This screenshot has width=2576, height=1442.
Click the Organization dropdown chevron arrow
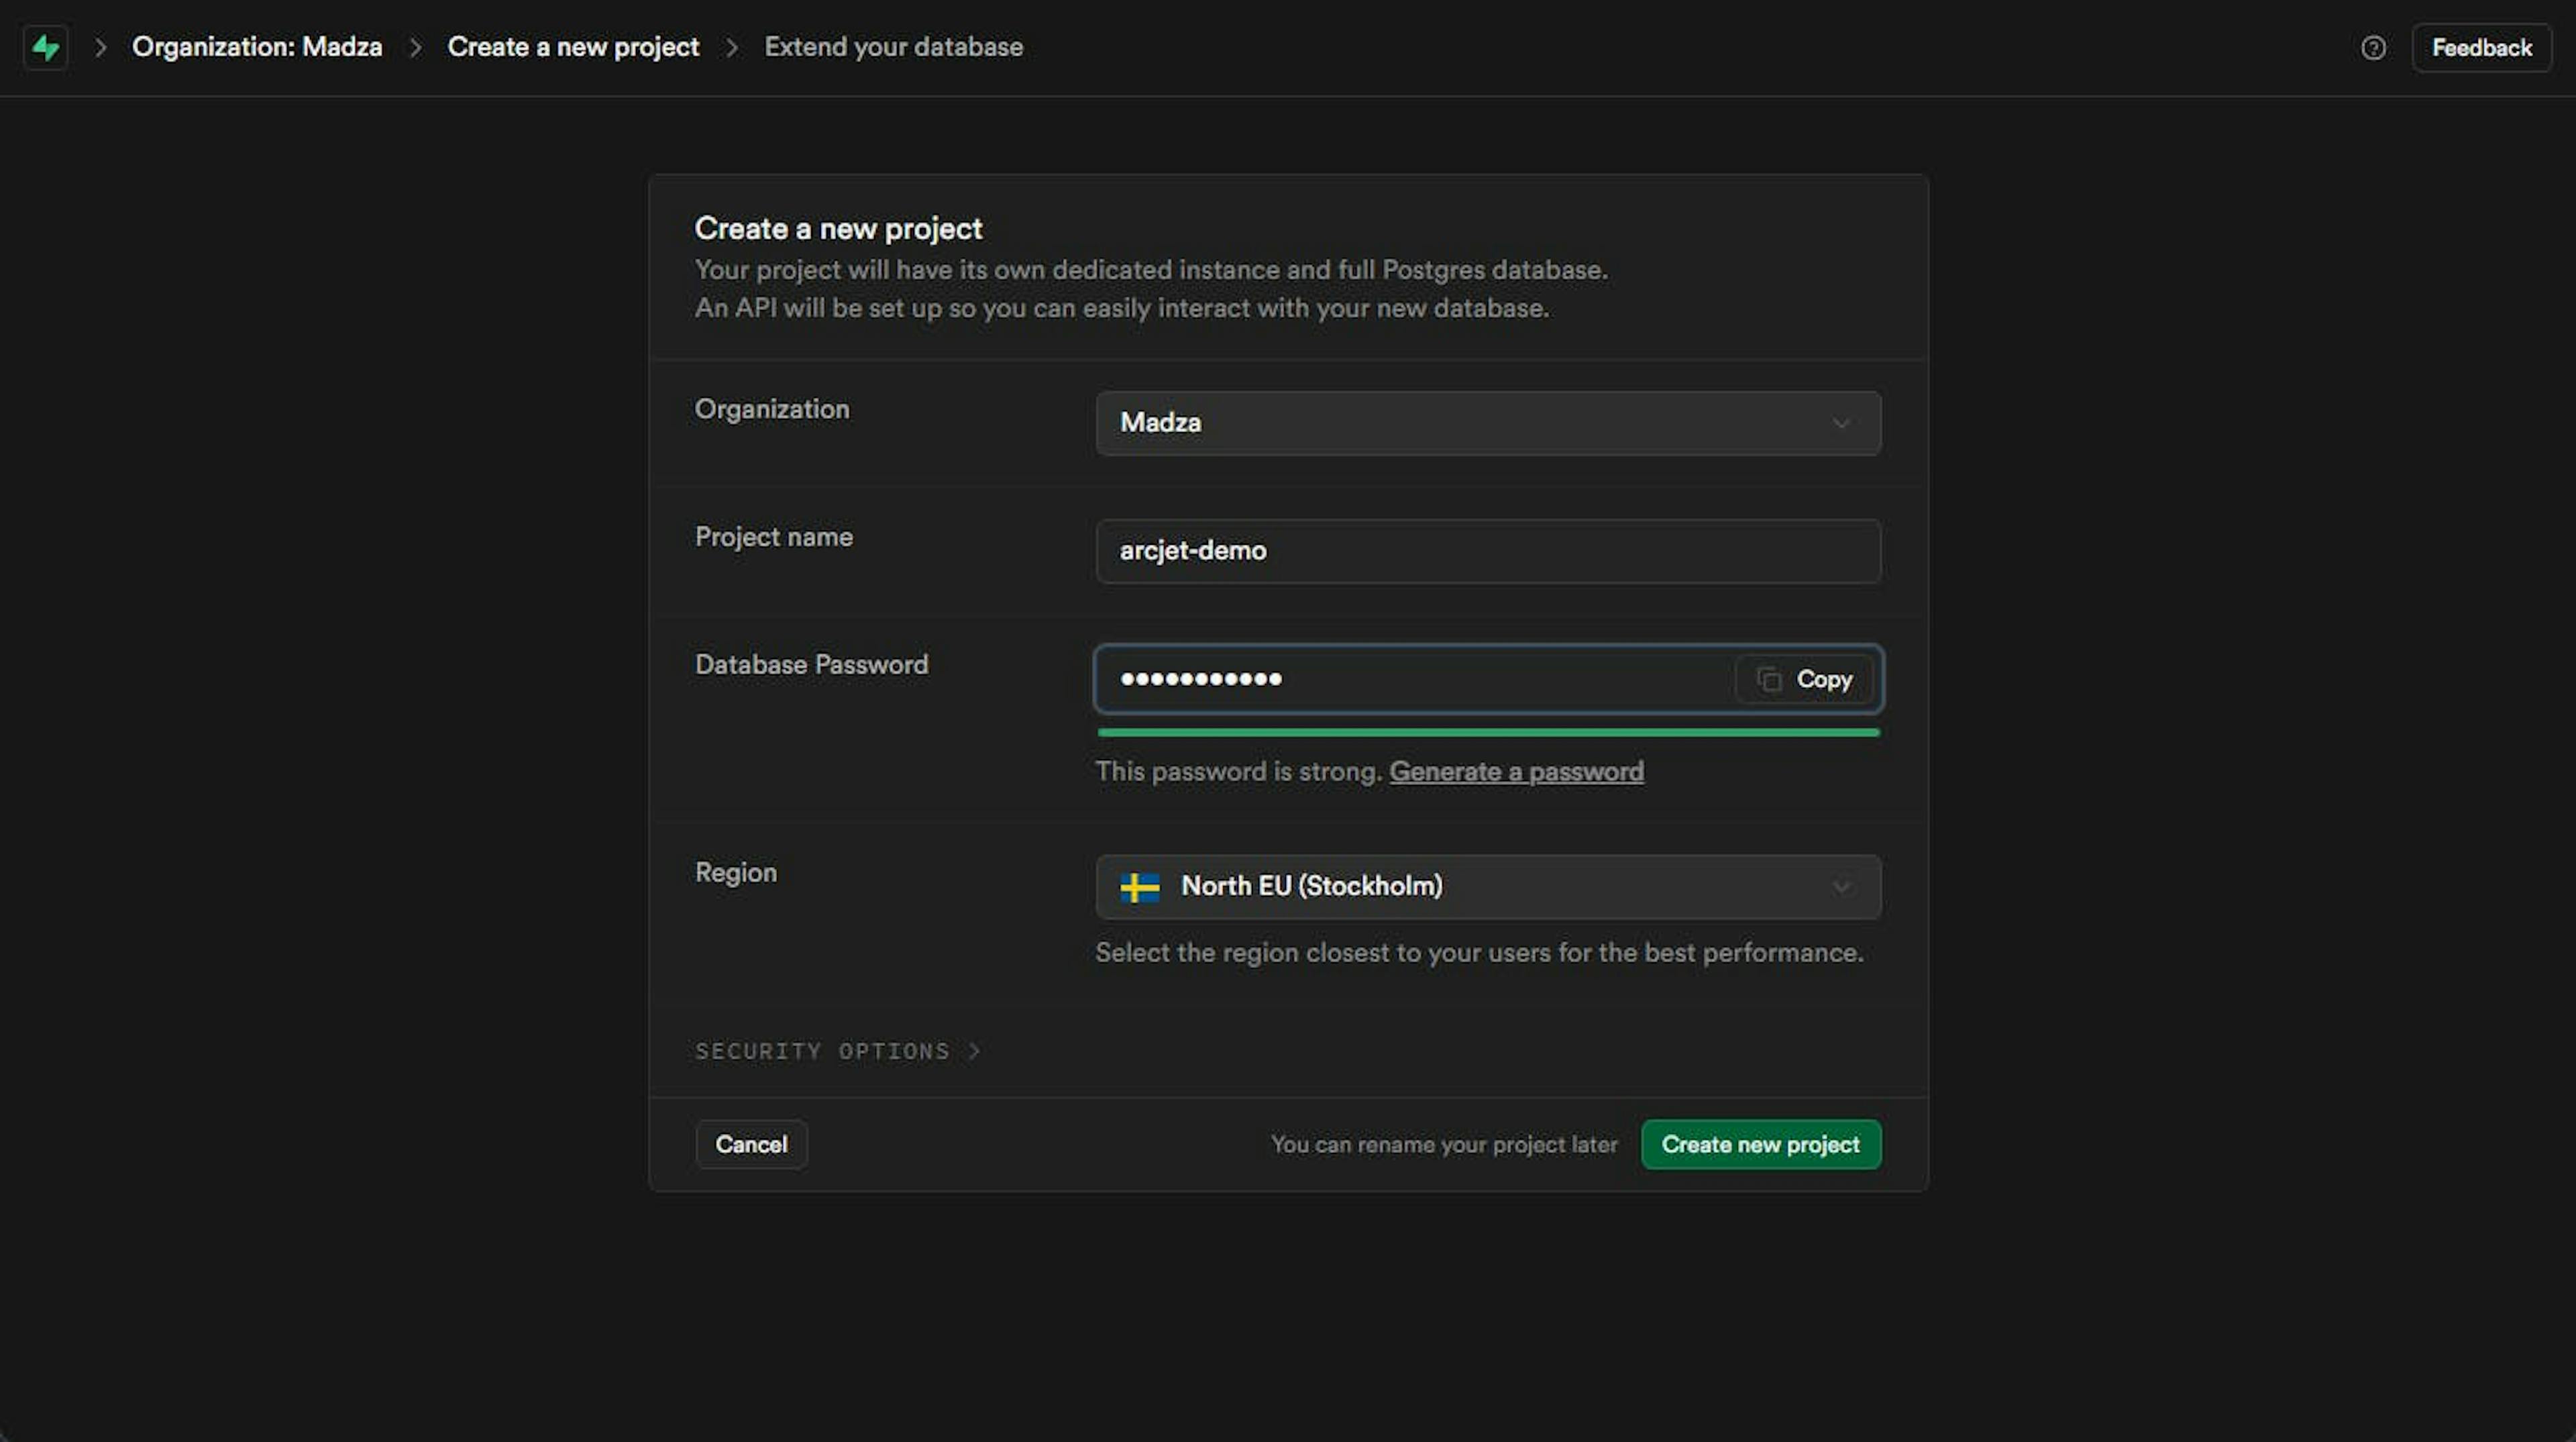coord(1840,423)
